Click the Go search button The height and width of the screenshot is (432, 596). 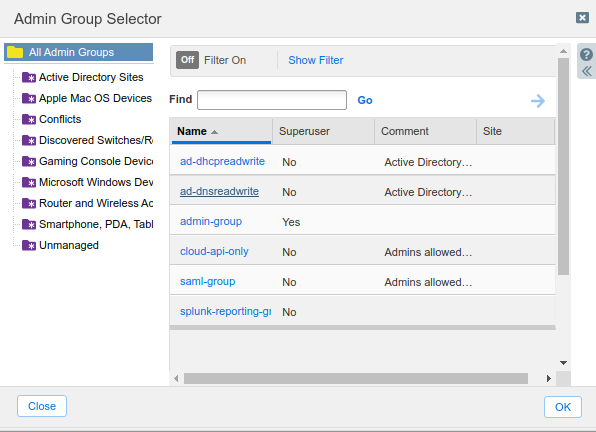pos(365,100)
